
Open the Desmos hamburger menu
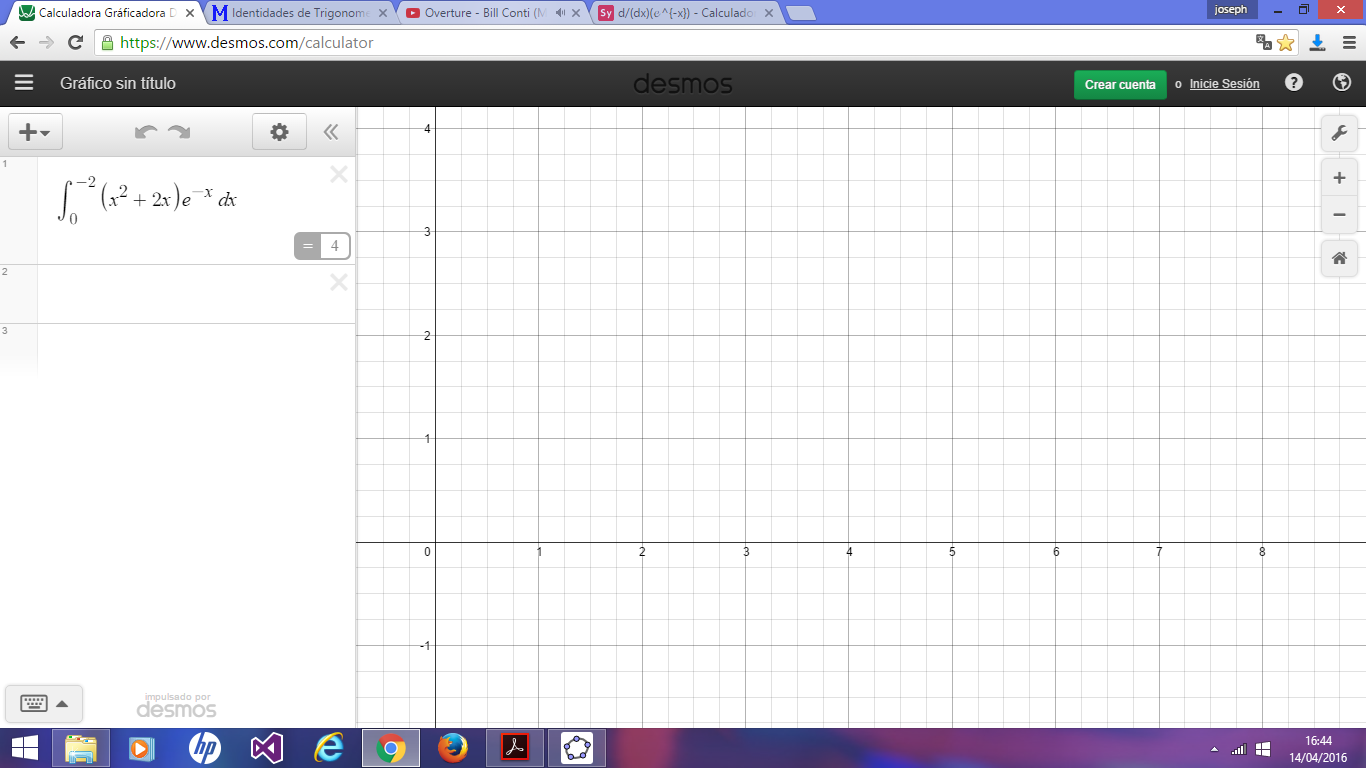point(24,84)
